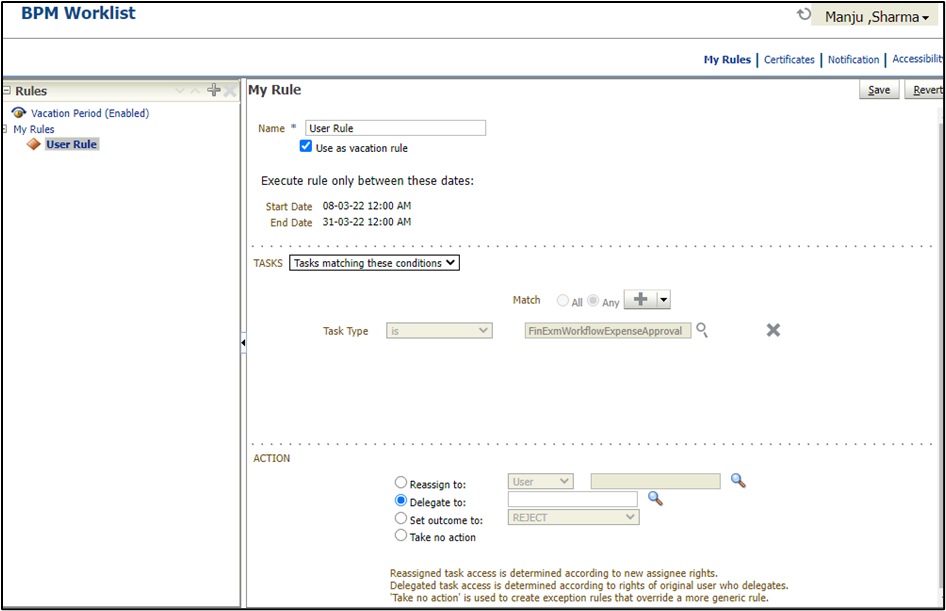
Task: Click the ACTION section label
Action: click(271, 458)
